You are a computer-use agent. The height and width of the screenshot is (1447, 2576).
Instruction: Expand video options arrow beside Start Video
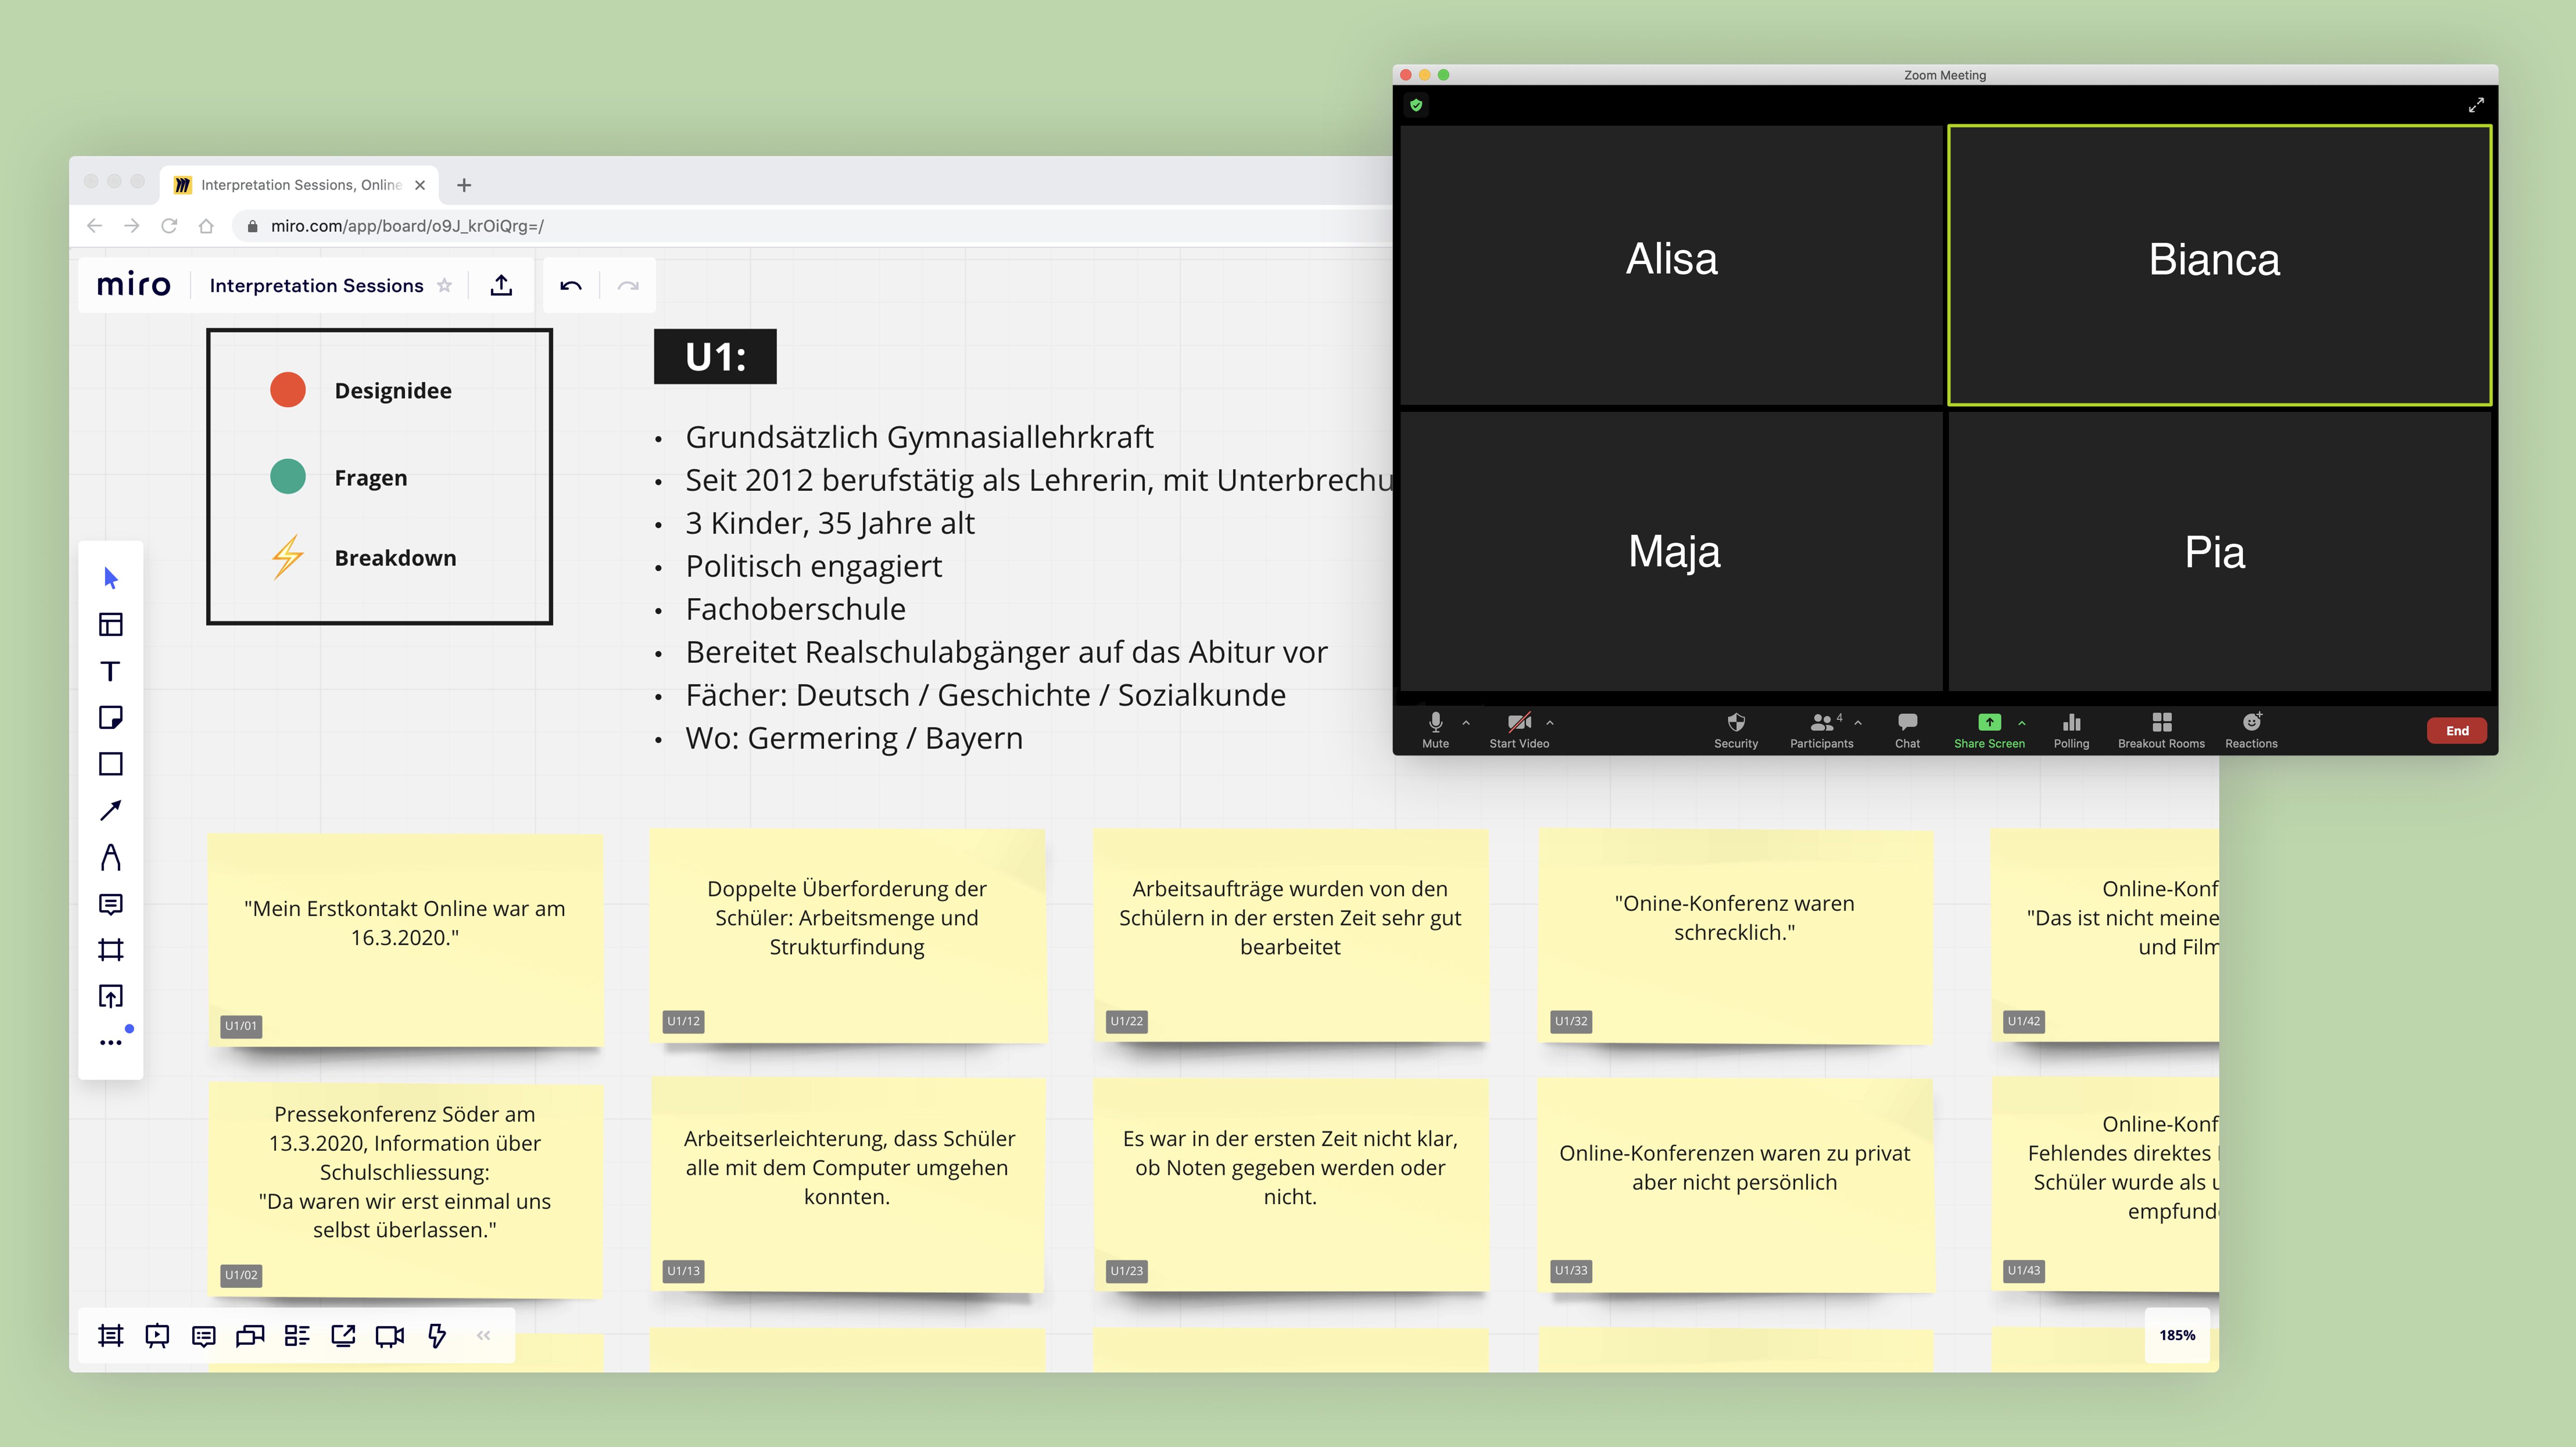click(1550, 722)
